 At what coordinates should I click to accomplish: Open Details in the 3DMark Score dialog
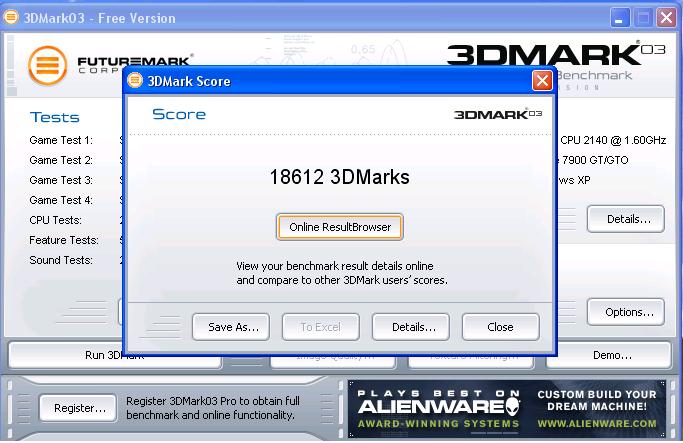(x=411, y=327)
